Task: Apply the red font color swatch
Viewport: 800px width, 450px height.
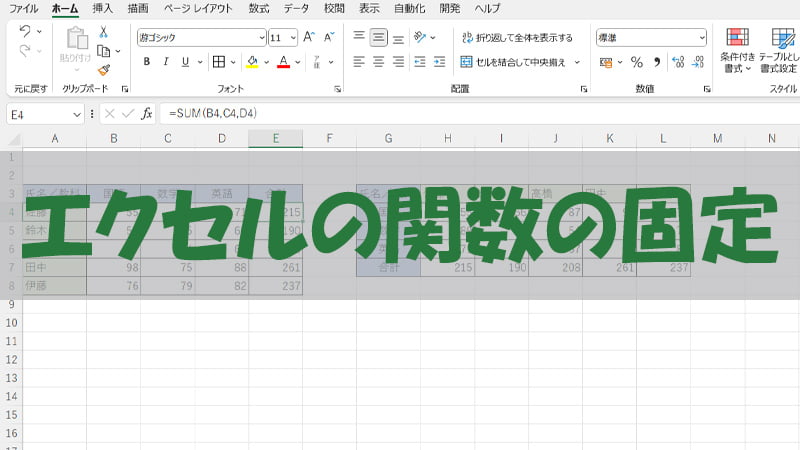Action: [x=283, y=62]
